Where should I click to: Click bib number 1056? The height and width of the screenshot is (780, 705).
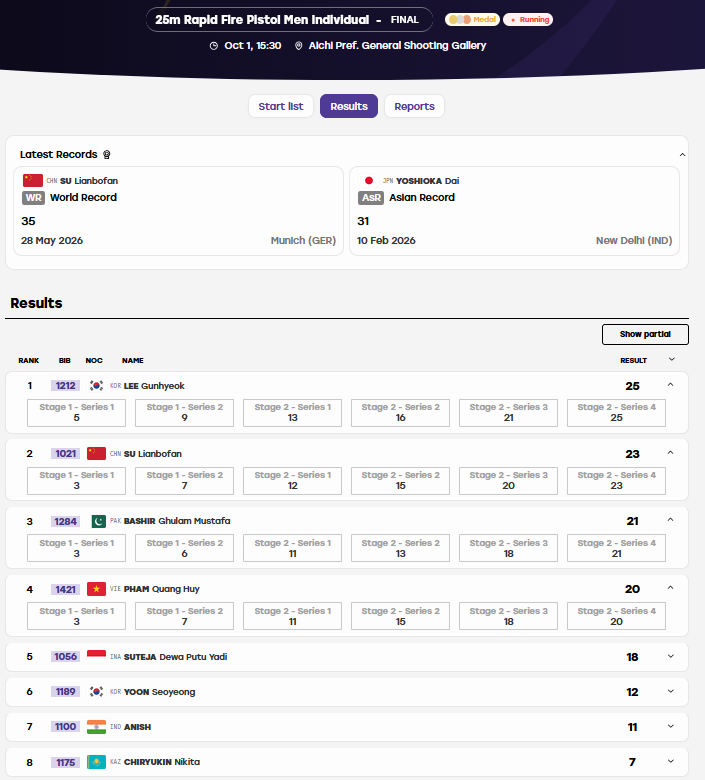click(x=65, y=657)
